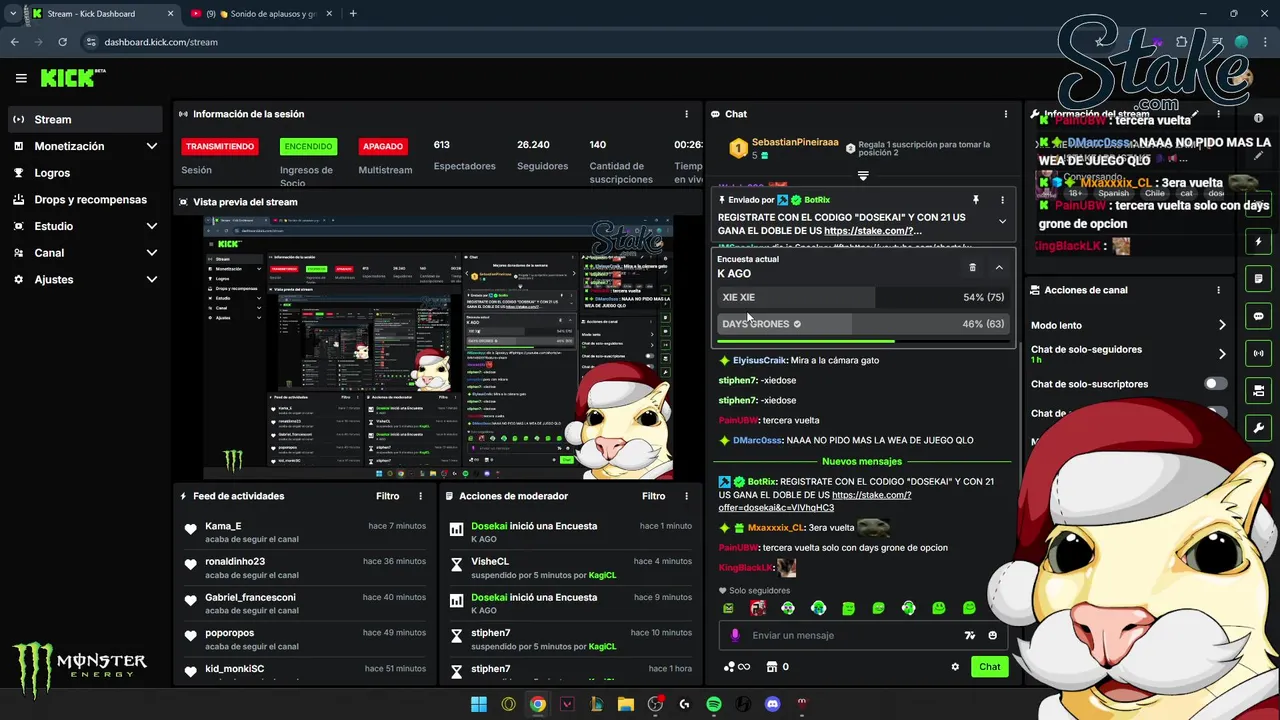Click the translate icon in the message box

click(969, 635)
